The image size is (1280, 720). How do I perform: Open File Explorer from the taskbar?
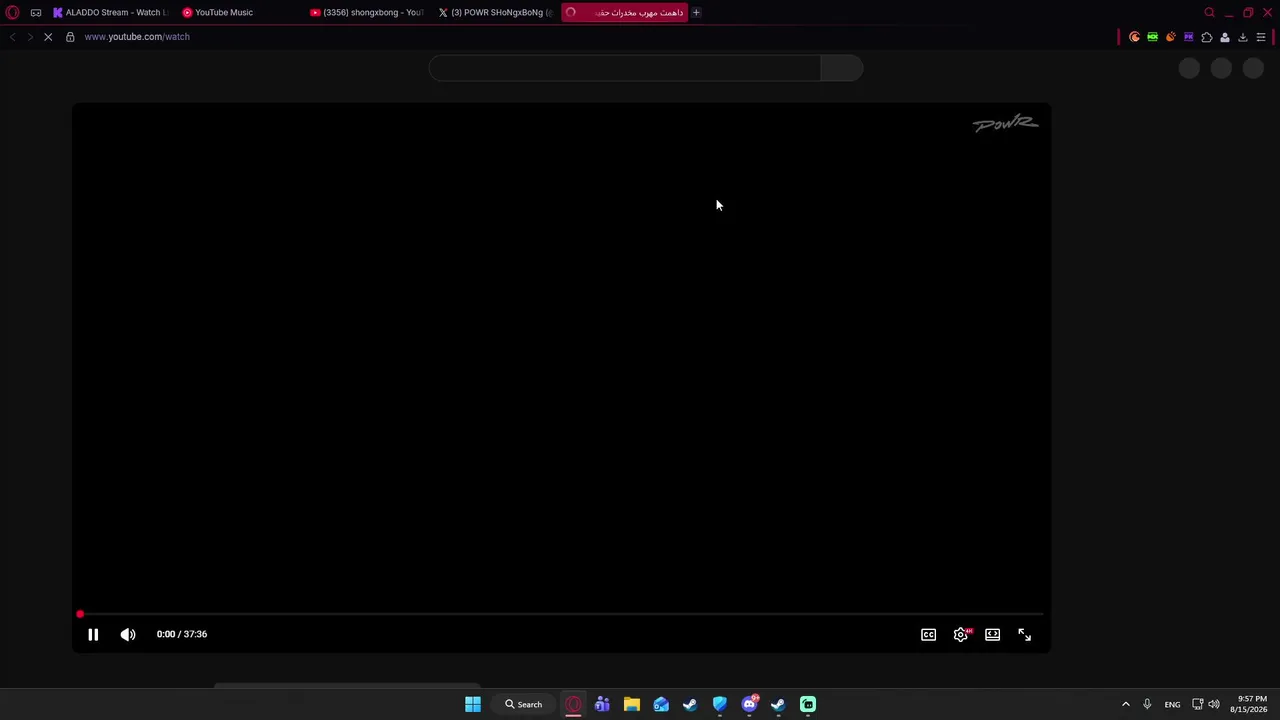(x=632, y=704)
